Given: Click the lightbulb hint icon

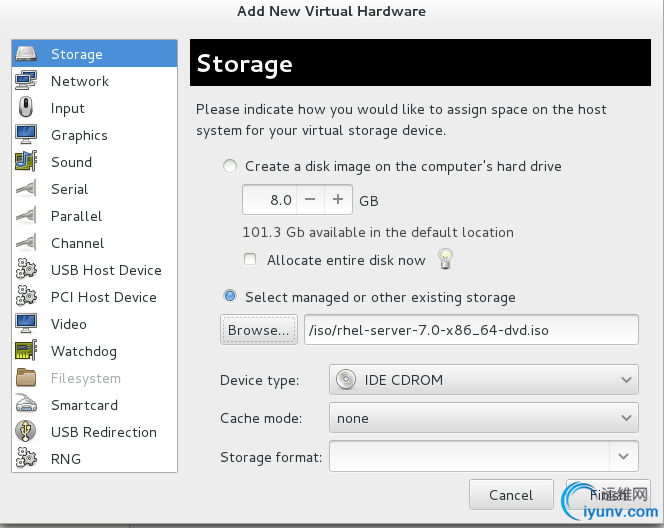Looking at the screenshot, I should 446,260.
